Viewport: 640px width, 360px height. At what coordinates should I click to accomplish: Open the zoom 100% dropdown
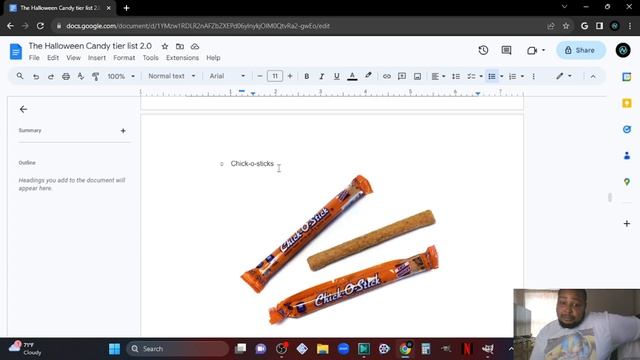click(121, 76)
